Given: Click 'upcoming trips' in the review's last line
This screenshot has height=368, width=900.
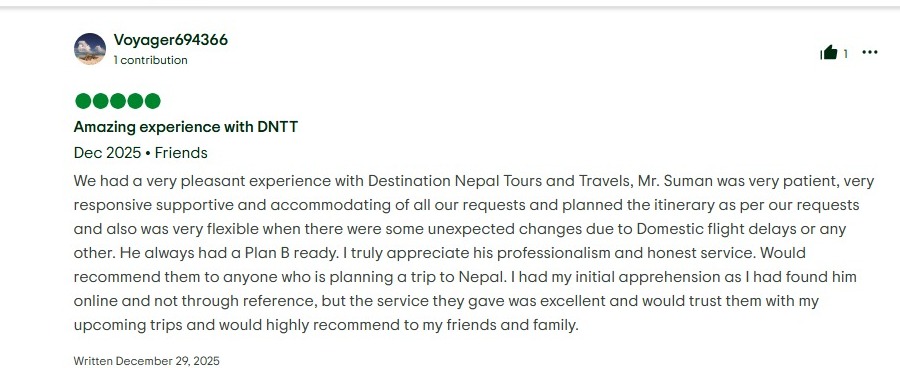Looking at the screenshot, I should click(128, 326).
